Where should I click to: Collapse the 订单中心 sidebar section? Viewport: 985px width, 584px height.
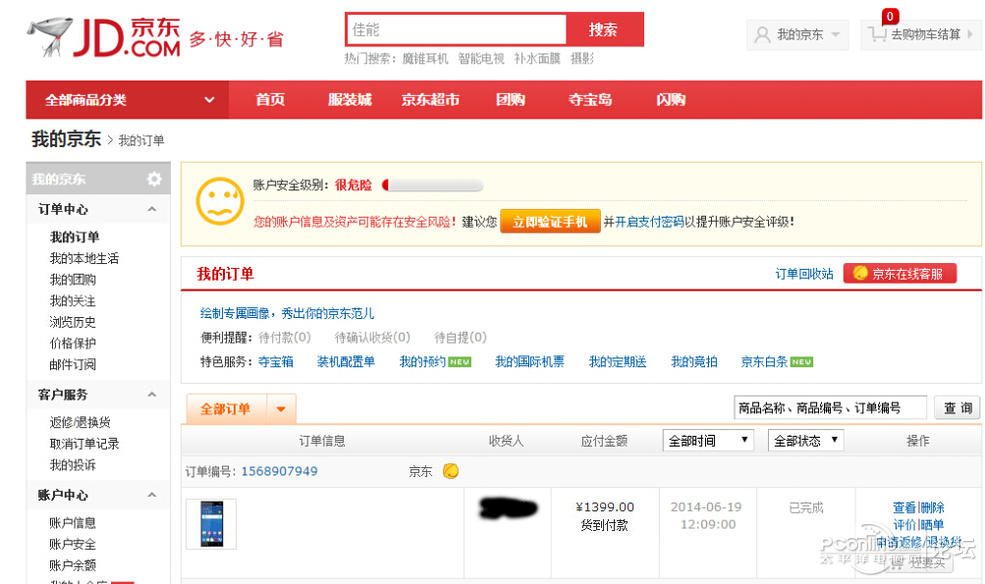[x=151, y=209]
